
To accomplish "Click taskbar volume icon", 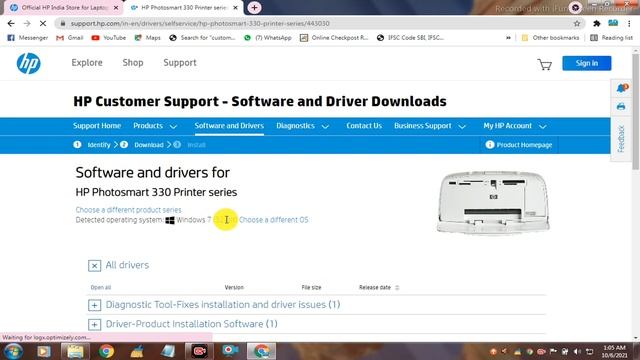I will tap(577, 351).
